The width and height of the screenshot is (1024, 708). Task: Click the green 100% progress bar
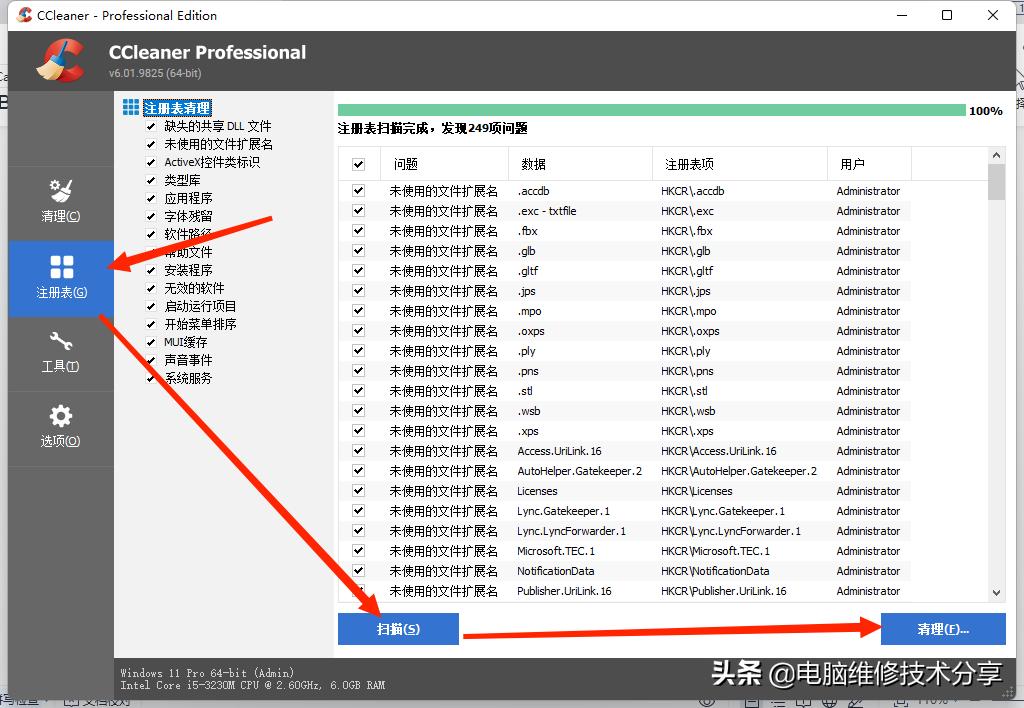pos(650,109)
